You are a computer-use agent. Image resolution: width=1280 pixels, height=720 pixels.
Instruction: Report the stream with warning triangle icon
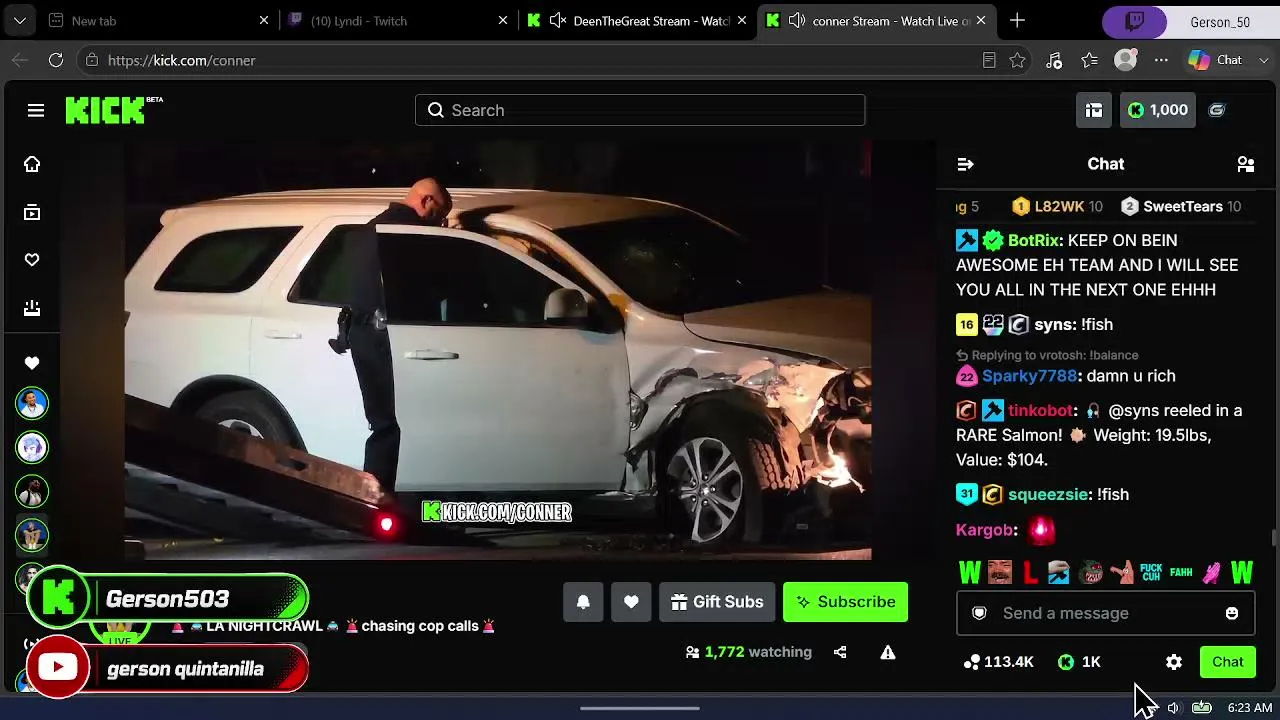click(x=887, y=652)
